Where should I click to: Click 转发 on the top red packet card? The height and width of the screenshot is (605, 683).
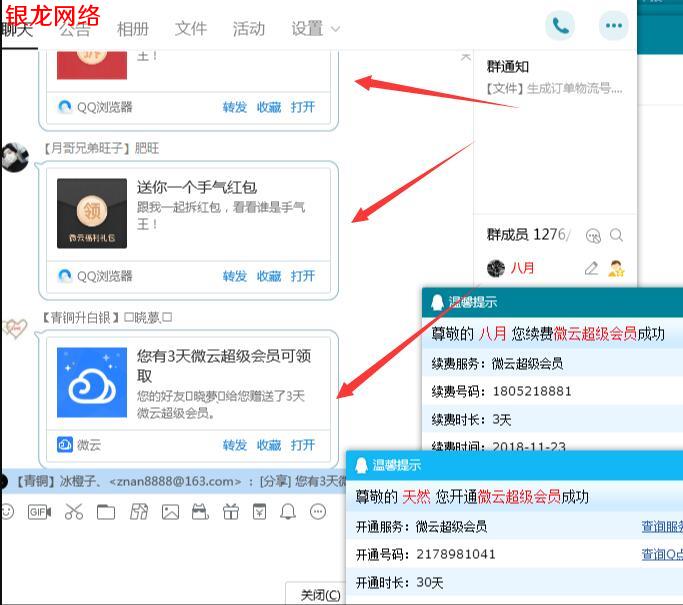[234, 107]
